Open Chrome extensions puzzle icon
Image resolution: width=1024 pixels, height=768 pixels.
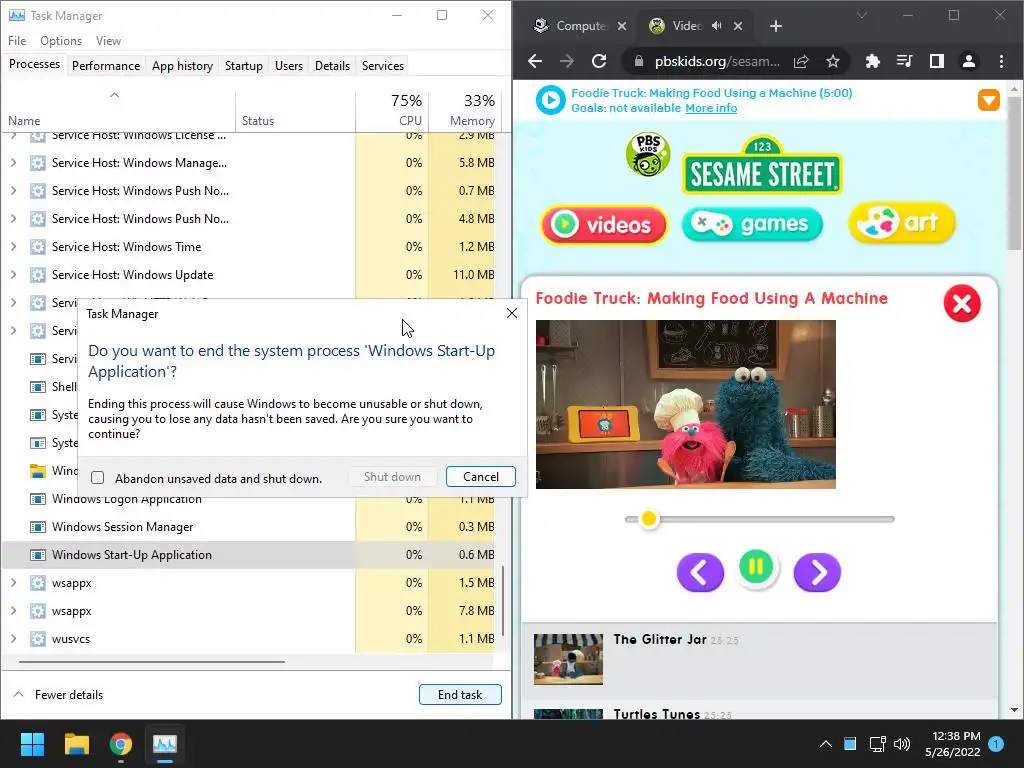(x=872, y=61)
